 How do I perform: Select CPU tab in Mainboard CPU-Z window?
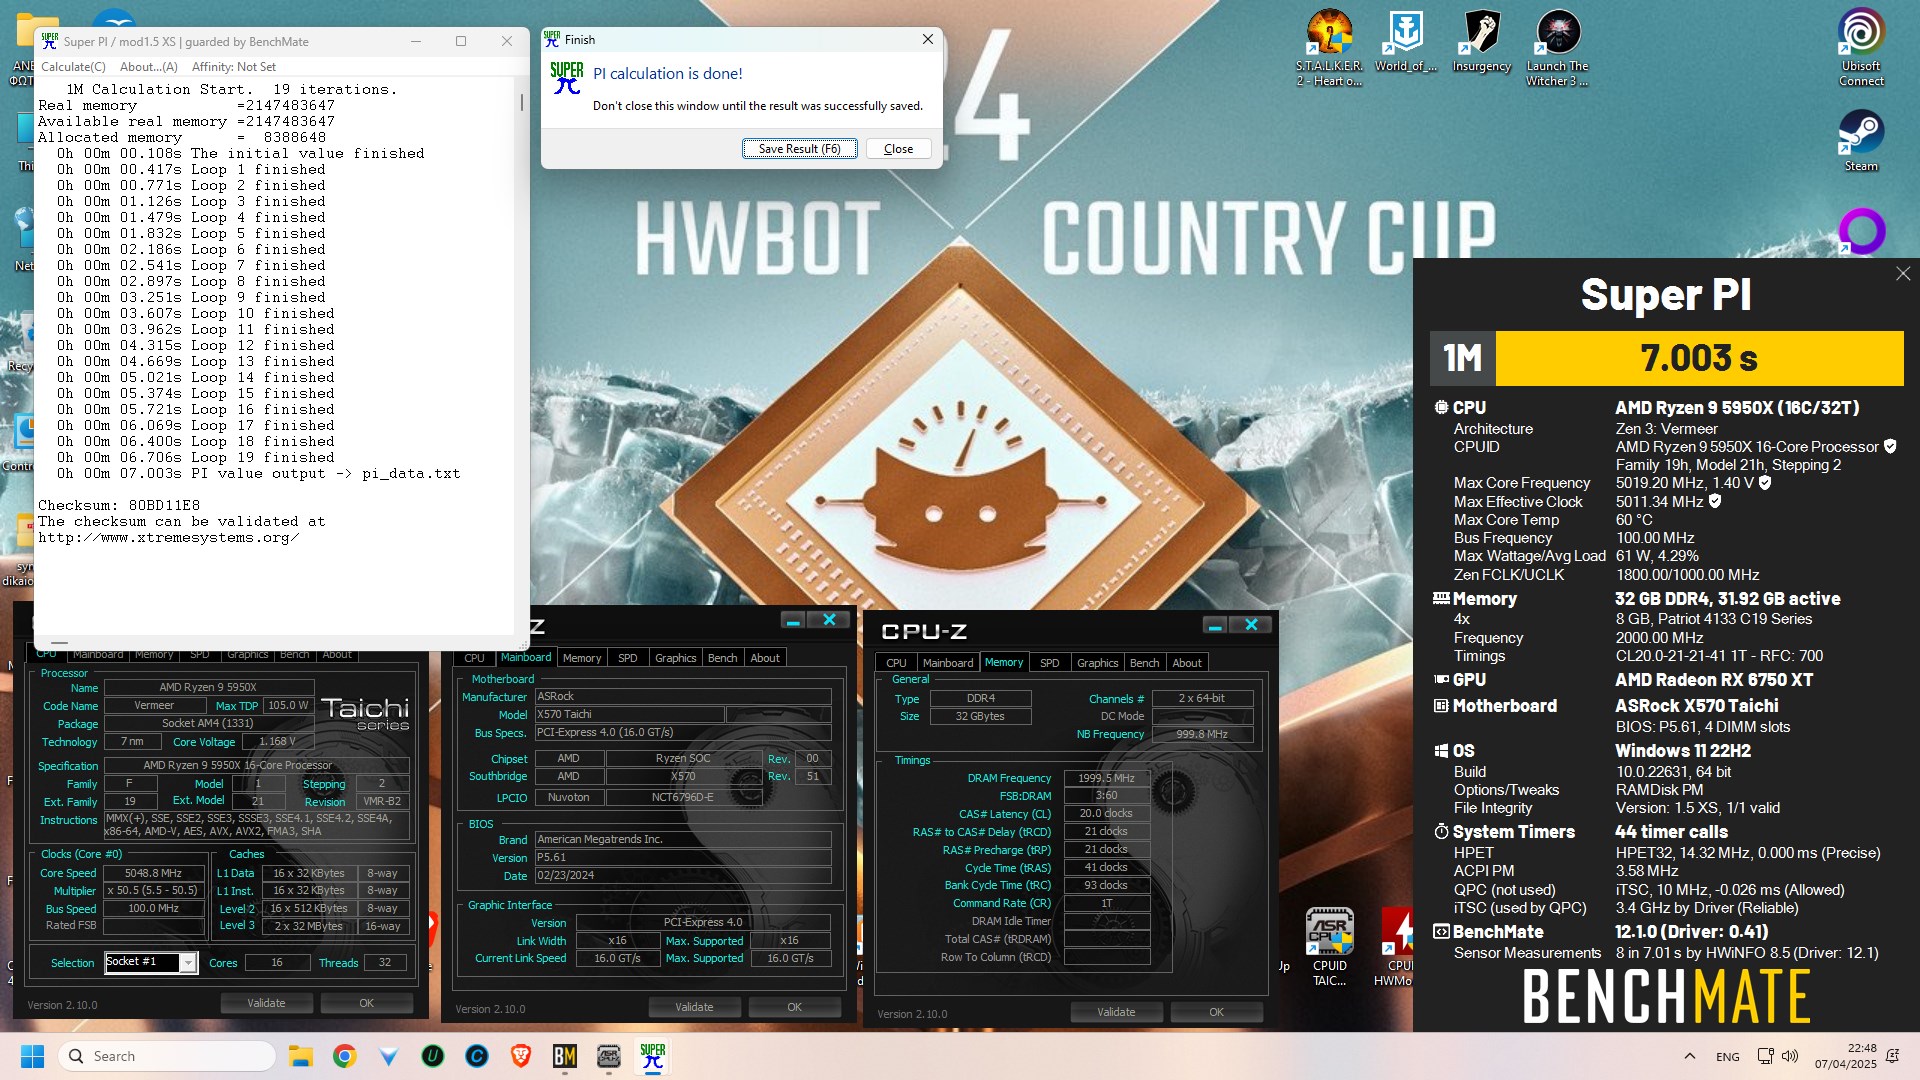click(474, 658)
